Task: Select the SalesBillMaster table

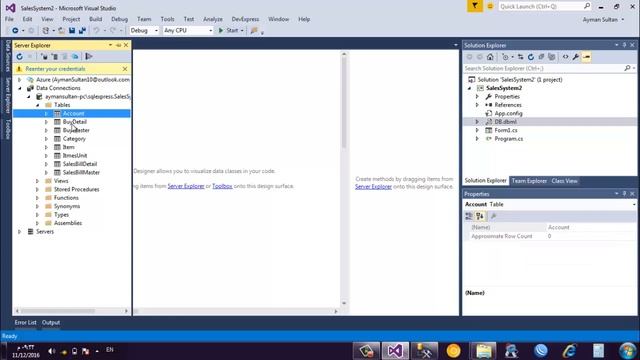Action: pyautogui.click(x=81, y=173)
